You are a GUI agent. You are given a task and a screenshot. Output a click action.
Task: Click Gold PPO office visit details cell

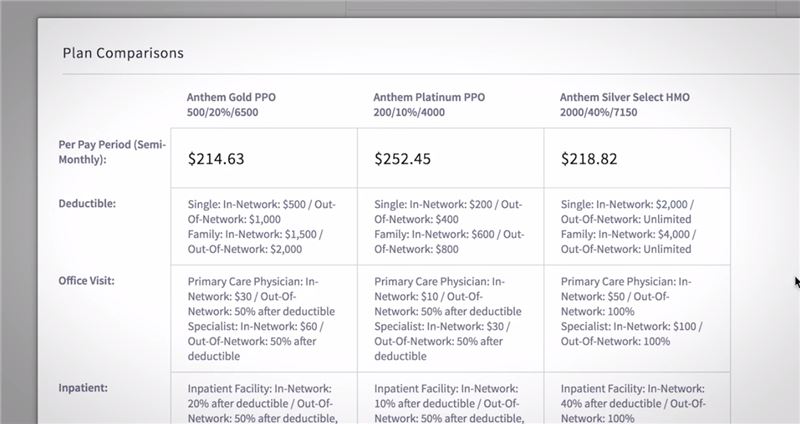pyautogui.click(x=264, y=318)
